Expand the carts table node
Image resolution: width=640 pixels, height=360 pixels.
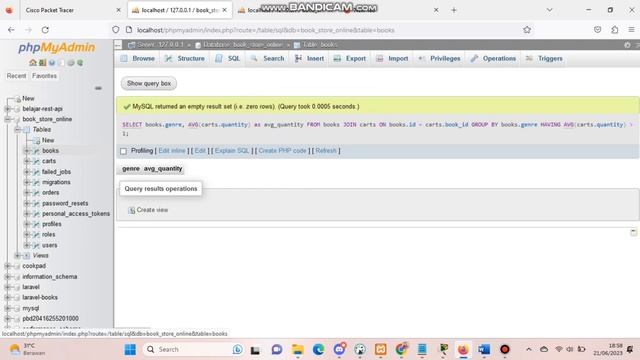tap(27, 161)
